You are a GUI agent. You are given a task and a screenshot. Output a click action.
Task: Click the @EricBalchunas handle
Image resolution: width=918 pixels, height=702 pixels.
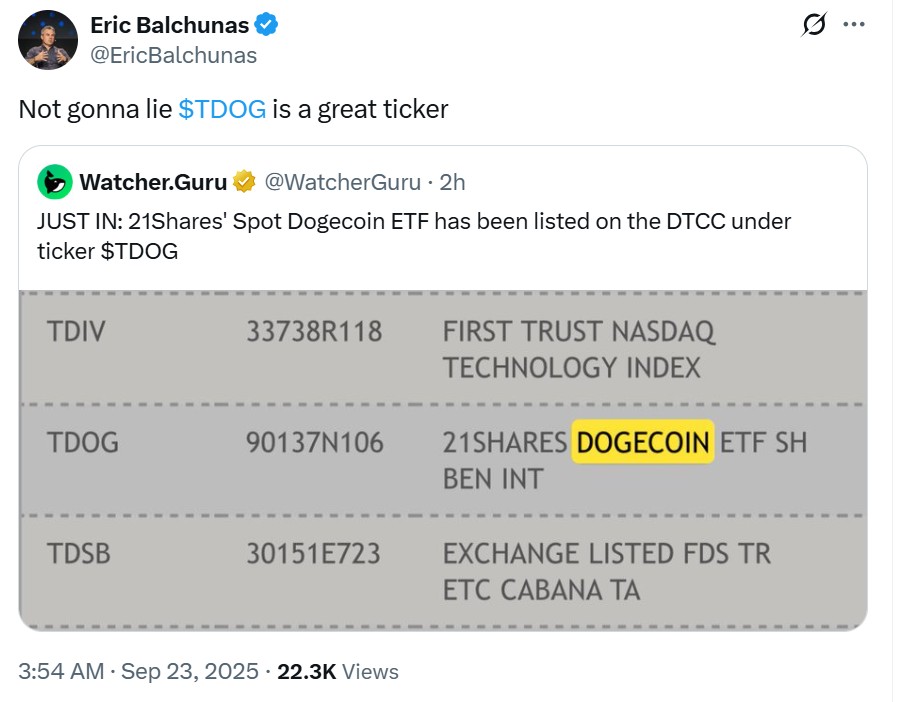point(173,55)
